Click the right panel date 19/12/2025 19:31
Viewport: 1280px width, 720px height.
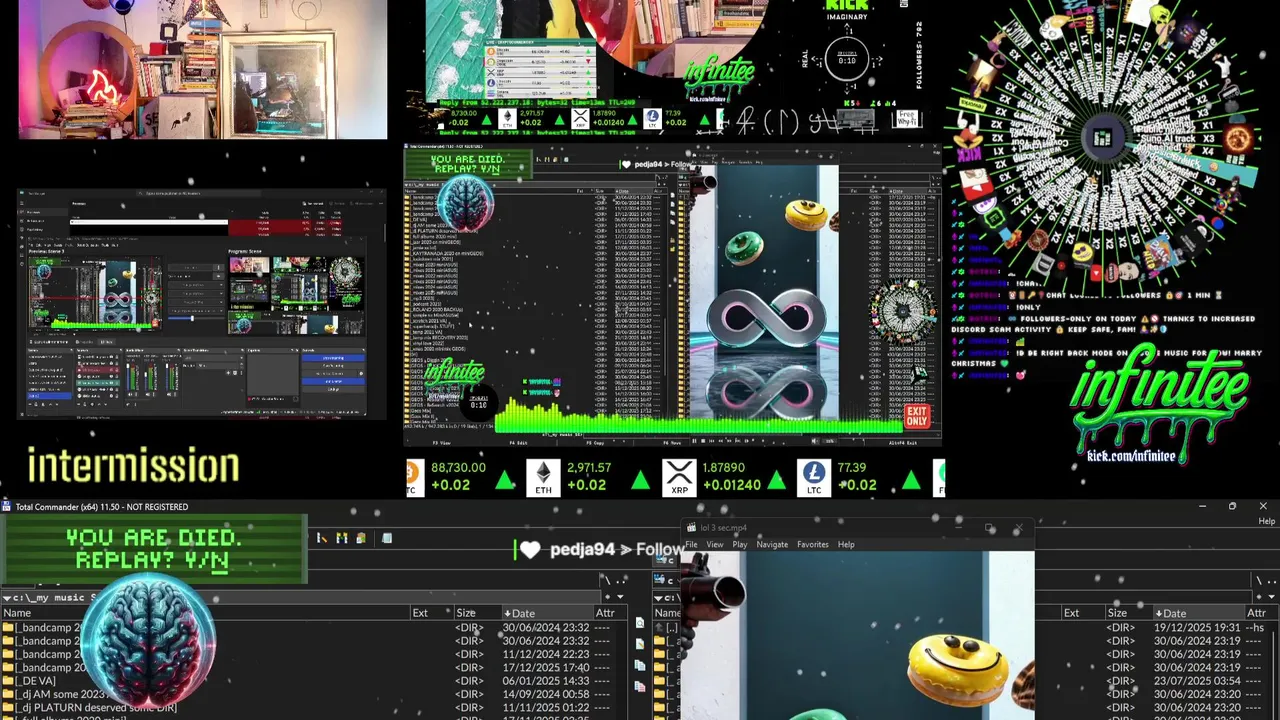(x=1197, y=628)
